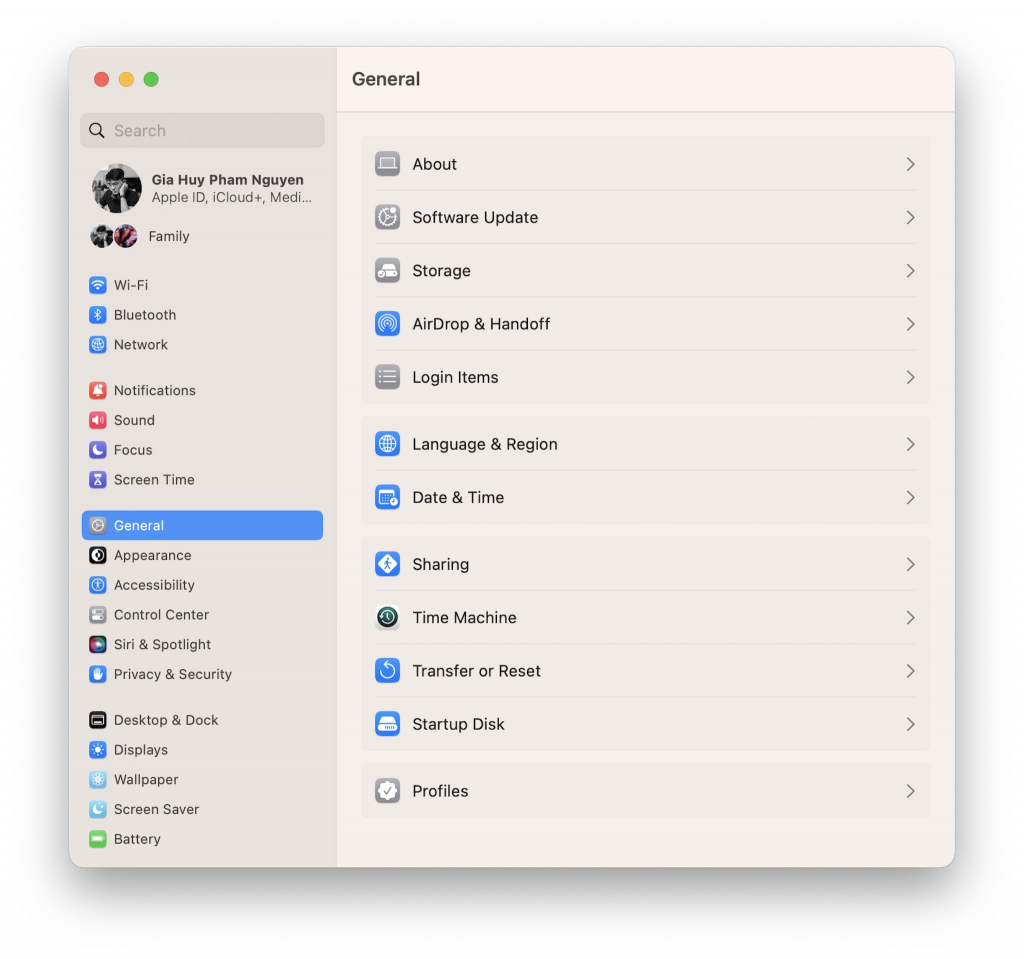Select the Focus moon icon
The width and height of the screenshot is (1024, 959).
pyautogui.click(x=98, y=449)
